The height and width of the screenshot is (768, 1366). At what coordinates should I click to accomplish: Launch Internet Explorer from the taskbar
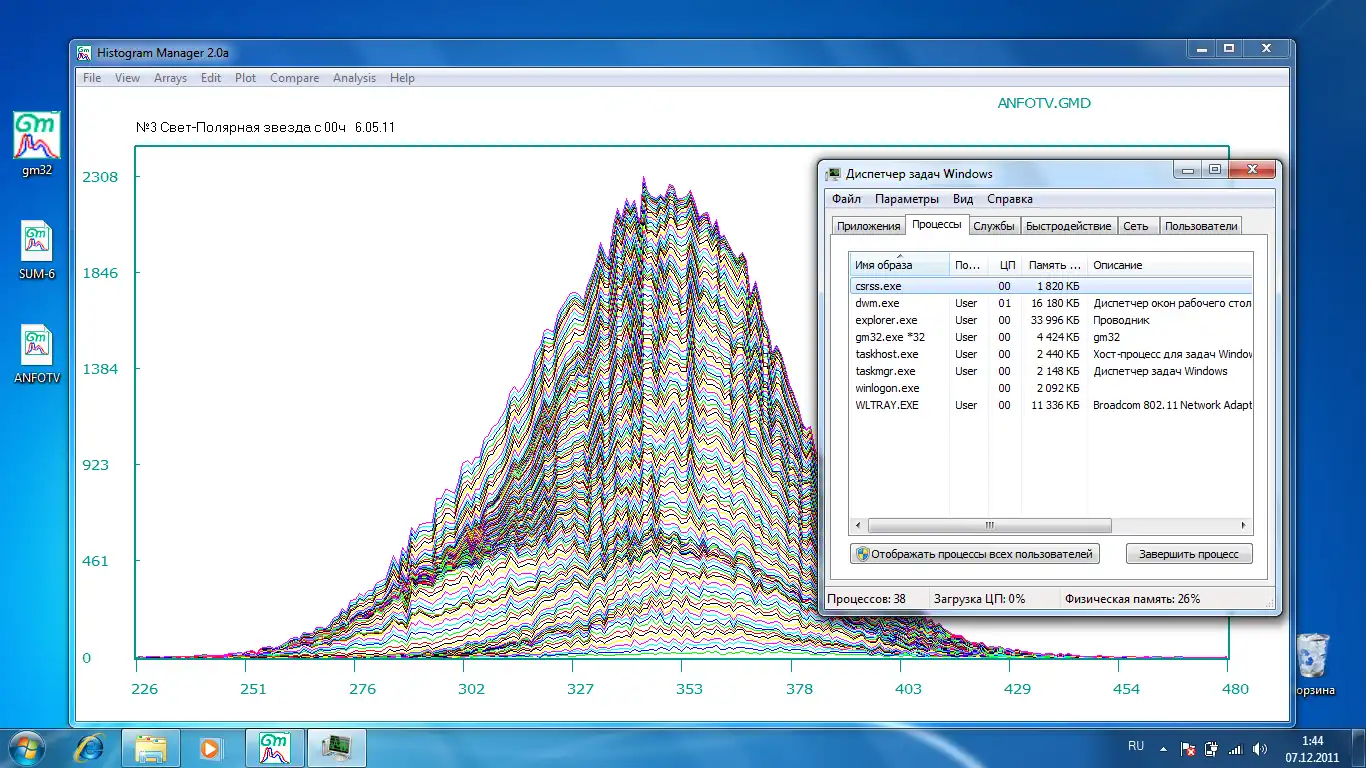click(x=90, y=747)
